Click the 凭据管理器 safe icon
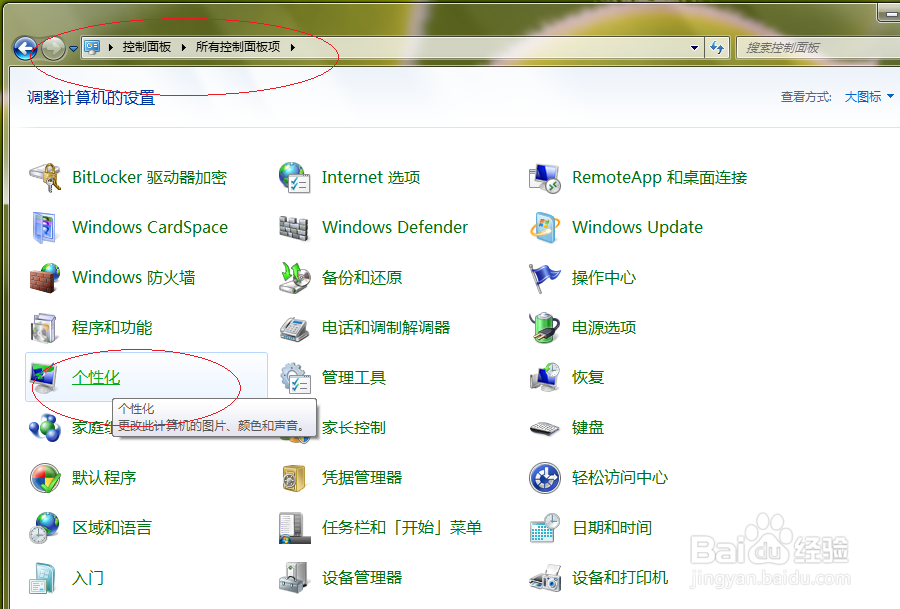This screenshot has width=900, height=609. tap(294, 478)
